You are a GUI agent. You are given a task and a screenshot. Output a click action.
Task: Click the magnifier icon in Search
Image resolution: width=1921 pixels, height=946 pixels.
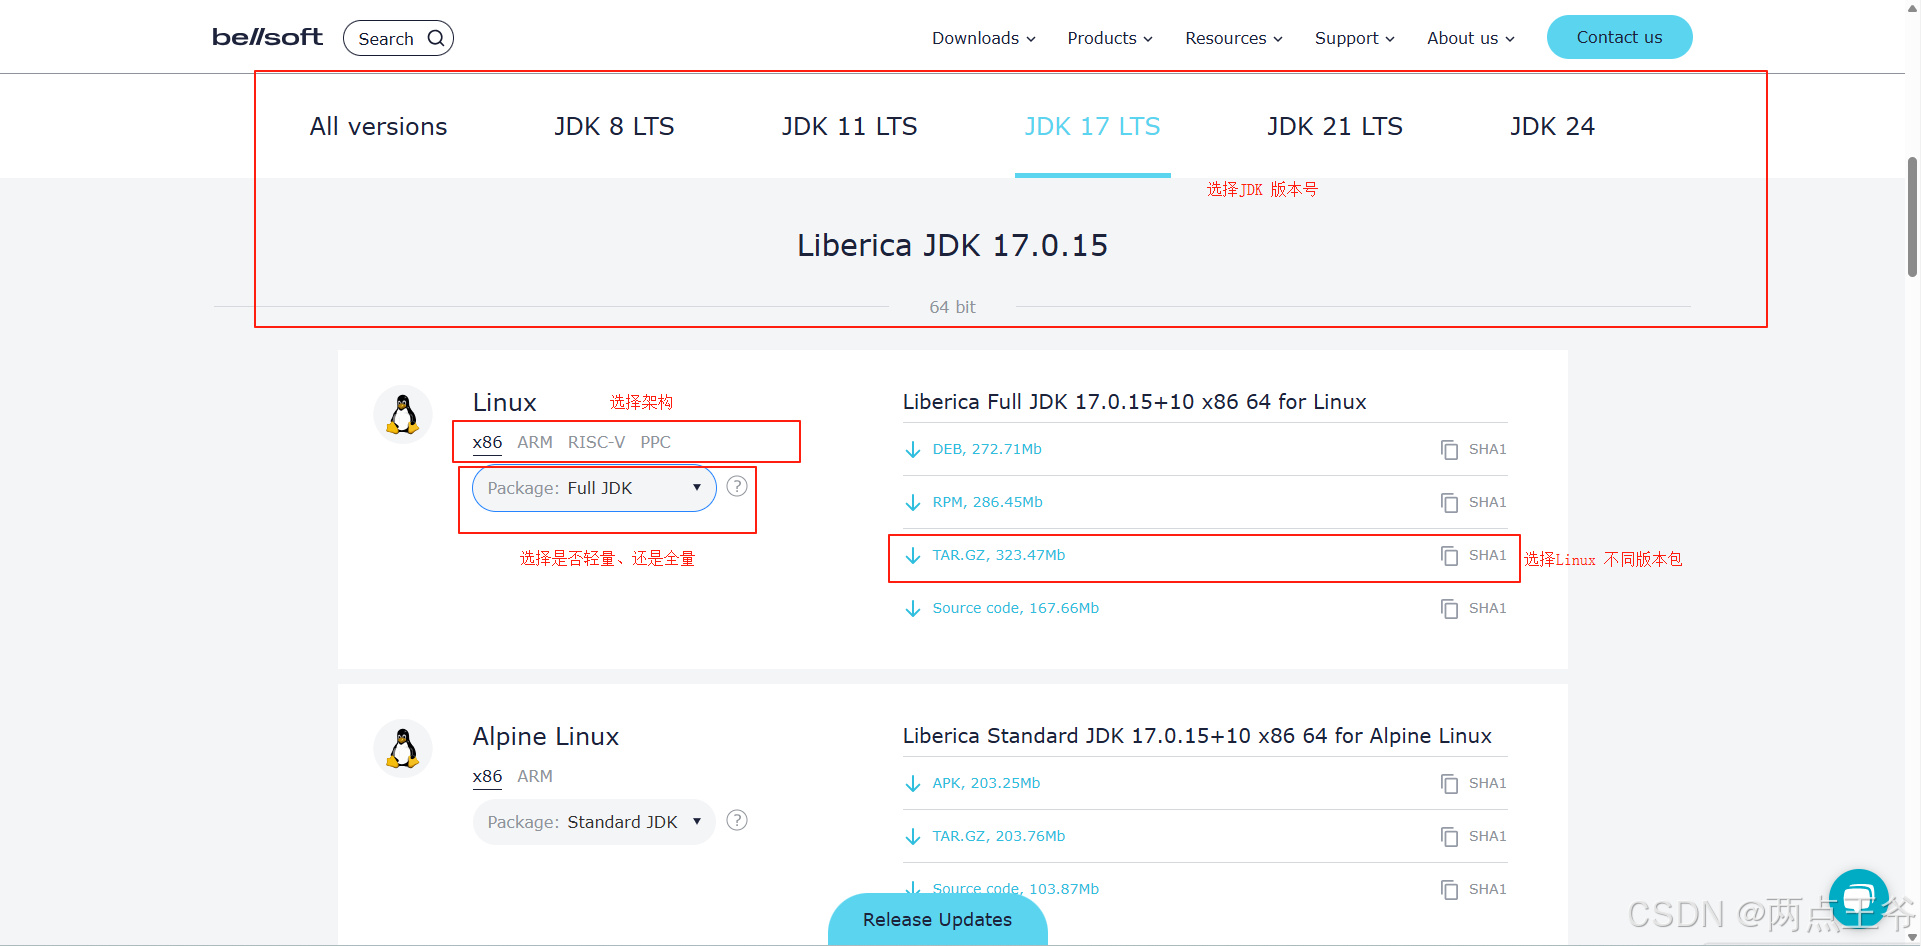pos(436,38)
